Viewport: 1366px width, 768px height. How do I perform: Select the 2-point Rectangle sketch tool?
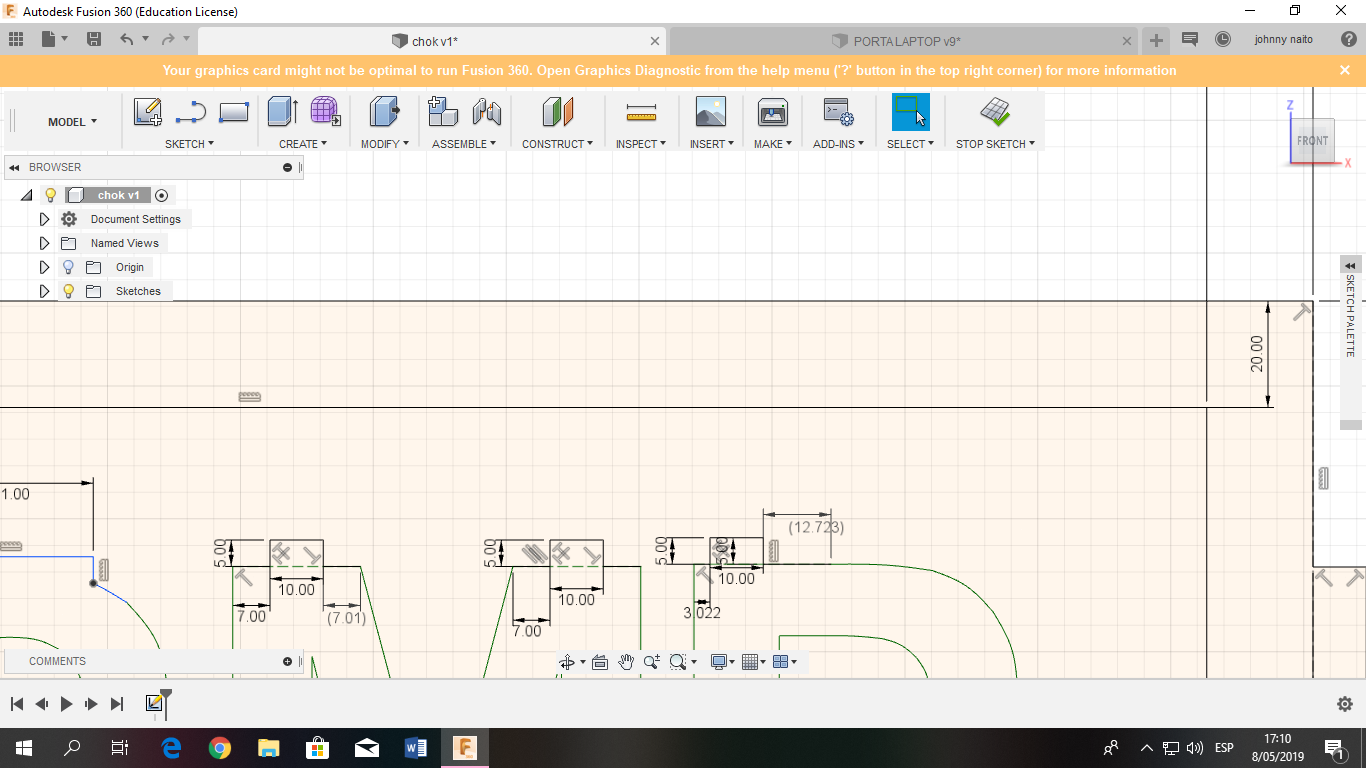[x=233, y=112]
